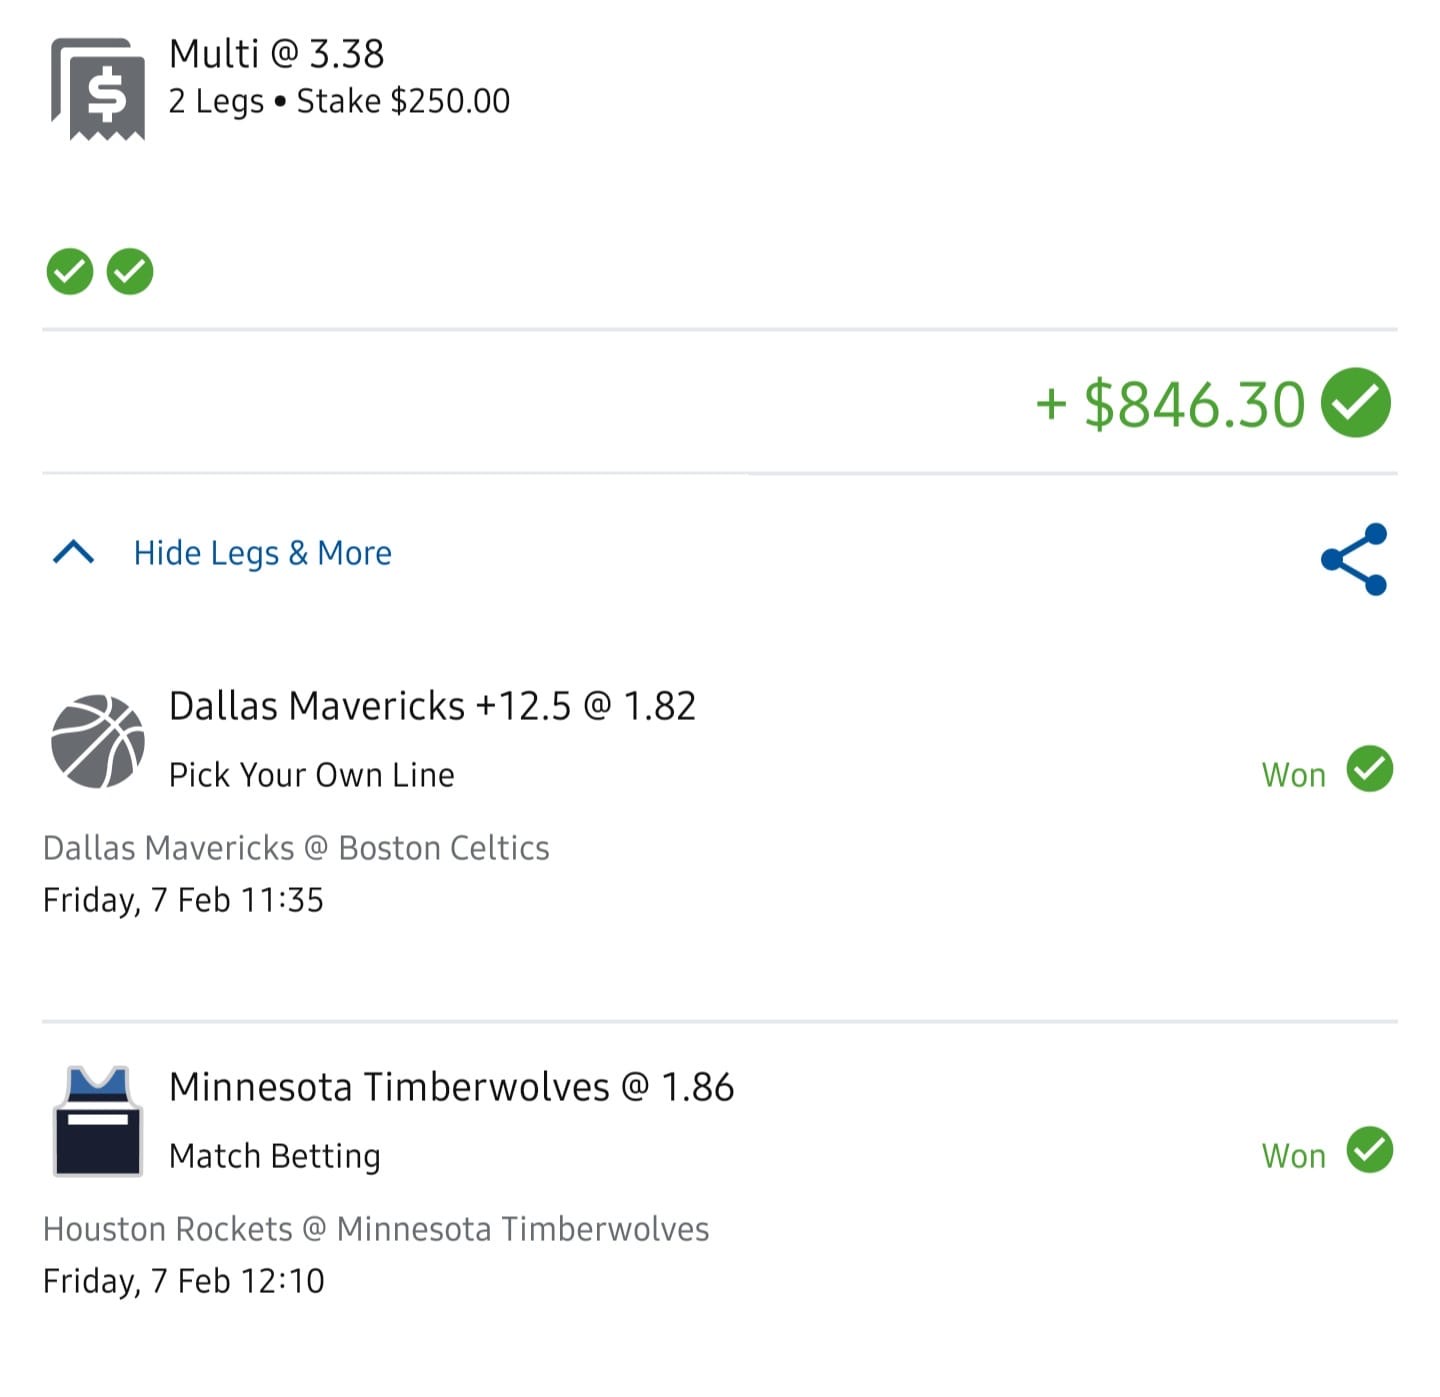Screen dimensions: 1440x1397
Task: Tap the basketball icon for Mavericks leg
Action: tap(98, 741)
